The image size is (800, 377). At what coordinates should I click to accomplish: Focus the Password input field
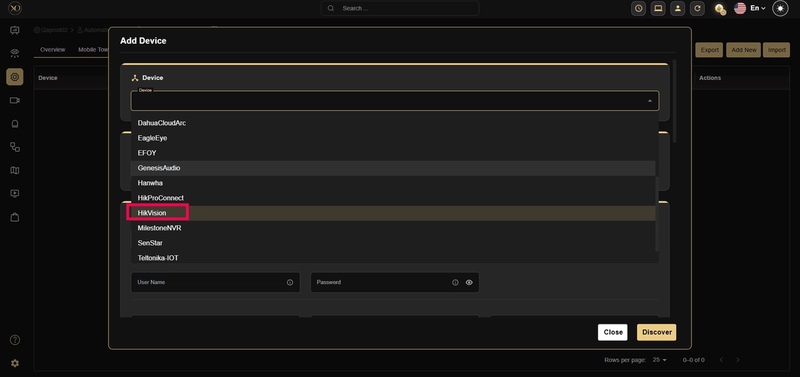tap(395, 282)
